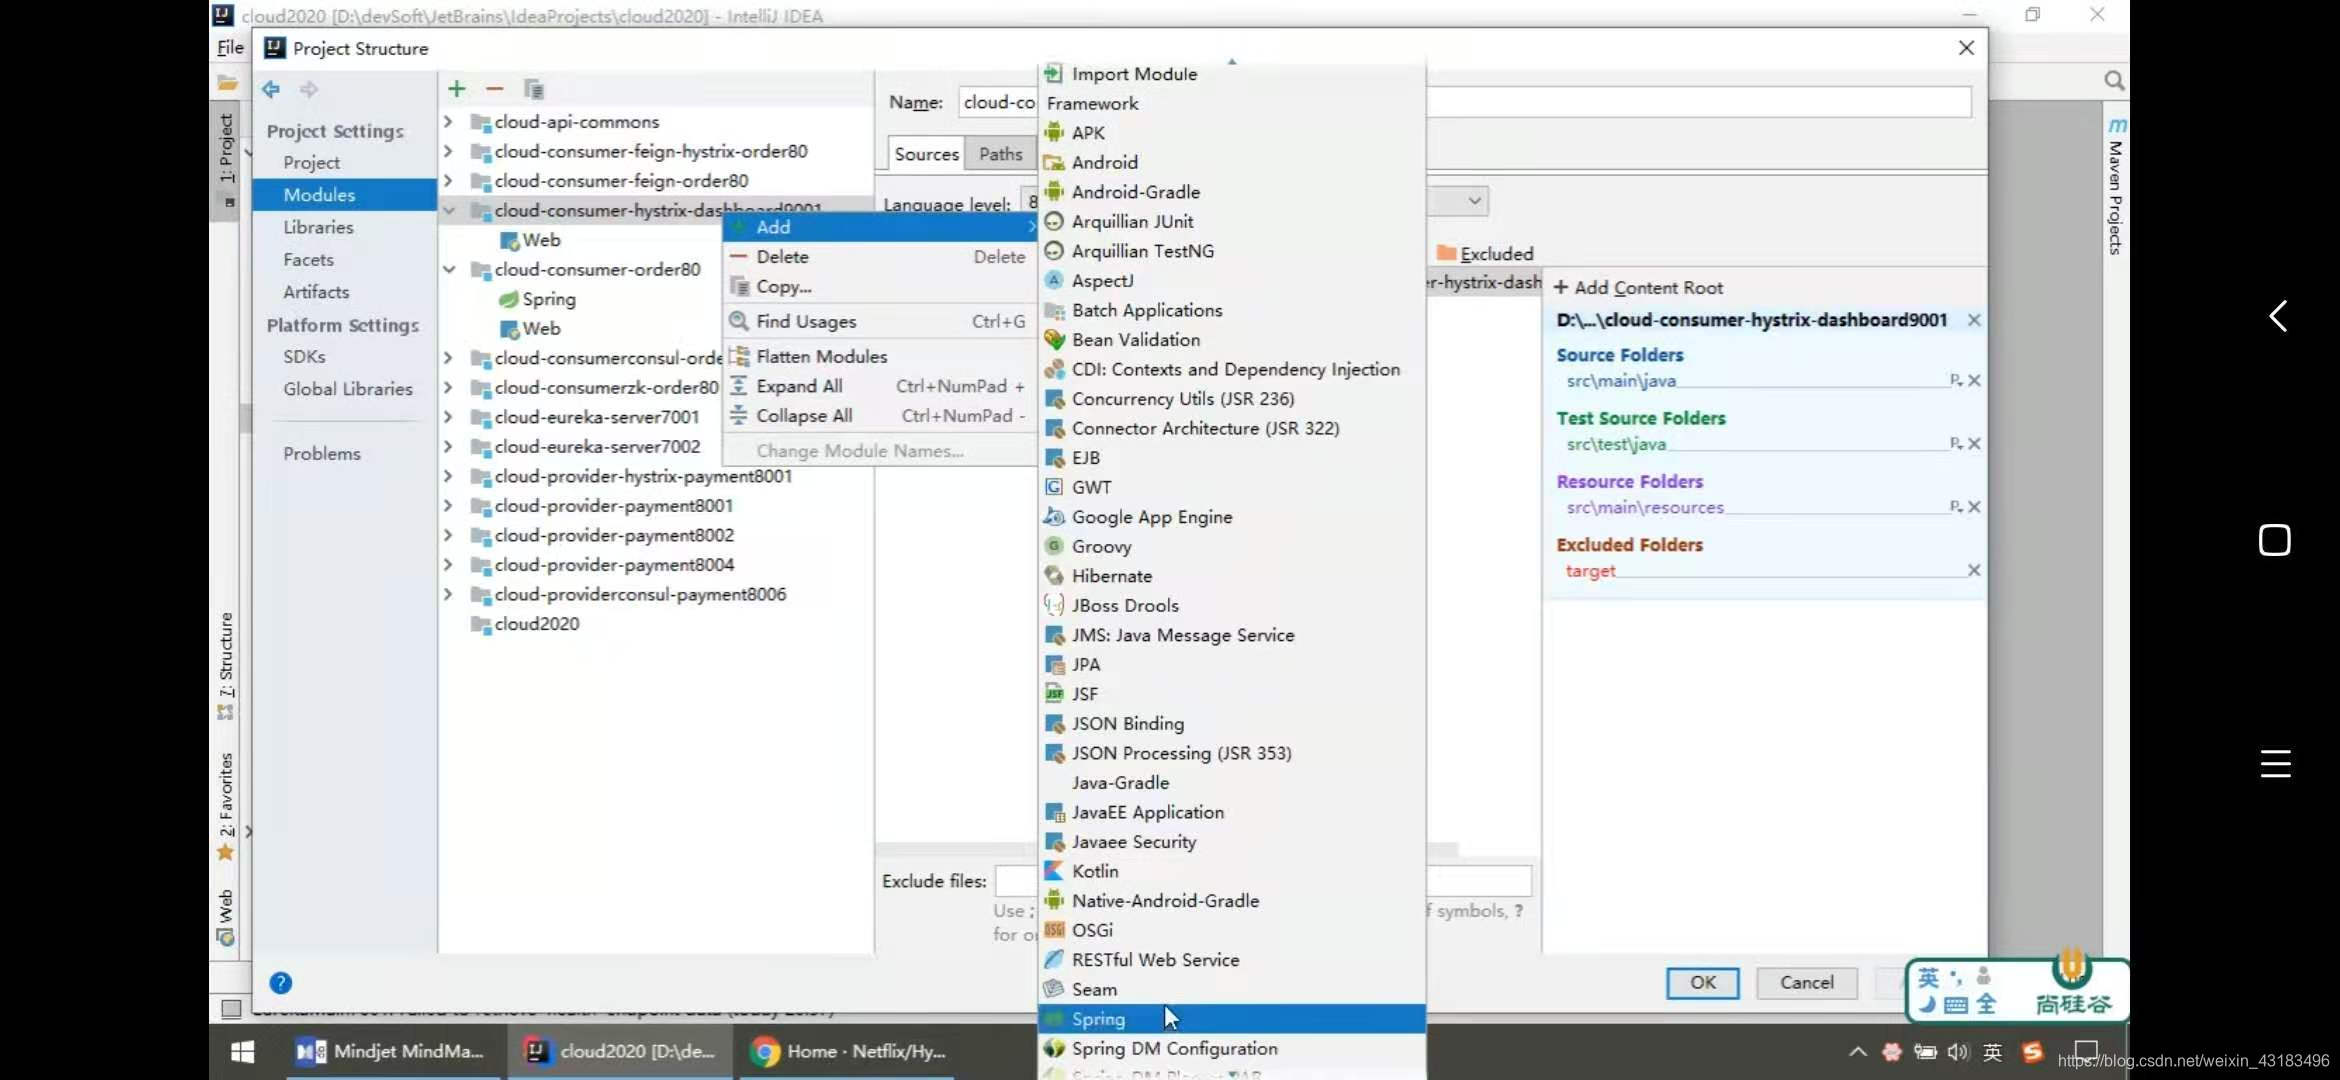This screenshot has width=2340, height=1080.
Task: Expand cloud-provider-payment8001 module node
Action: pyautogui.click(x=448, y=506)
